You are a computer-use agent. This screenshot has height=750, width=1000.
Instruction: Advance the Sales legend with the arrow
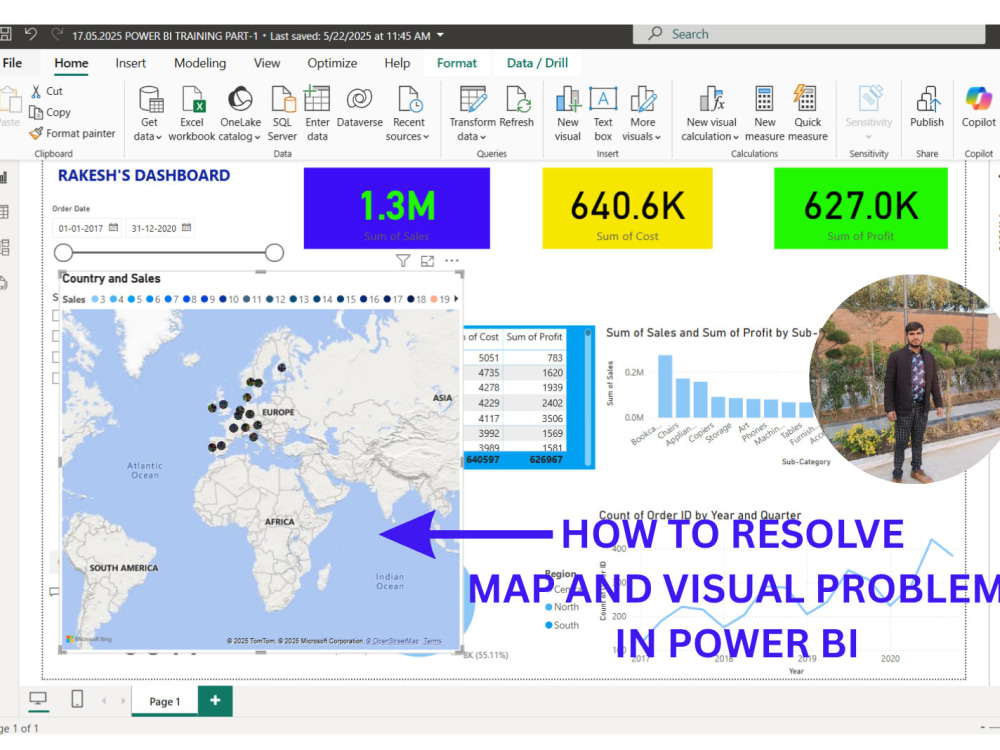[455, 298]
